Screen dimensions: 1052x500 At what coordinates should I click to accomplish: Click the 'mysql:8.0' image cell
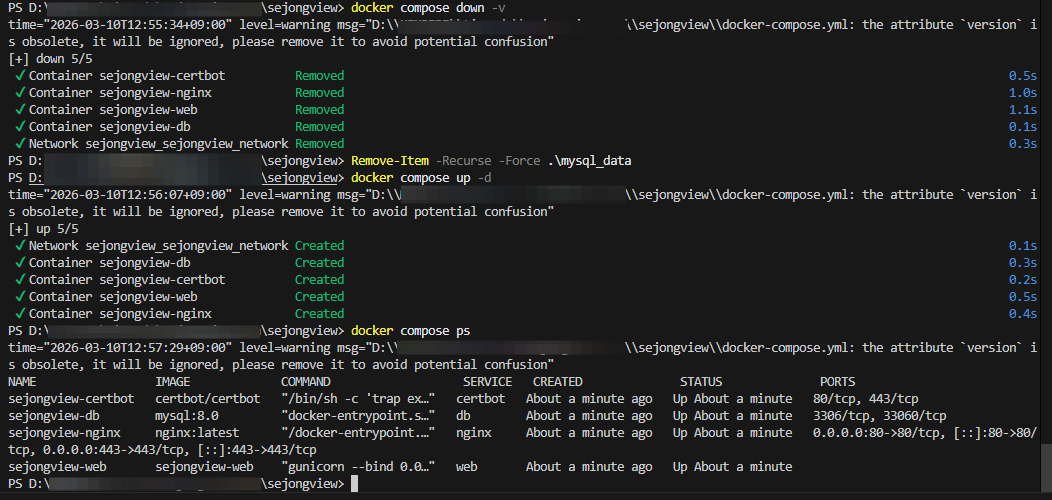pos(187,415)
